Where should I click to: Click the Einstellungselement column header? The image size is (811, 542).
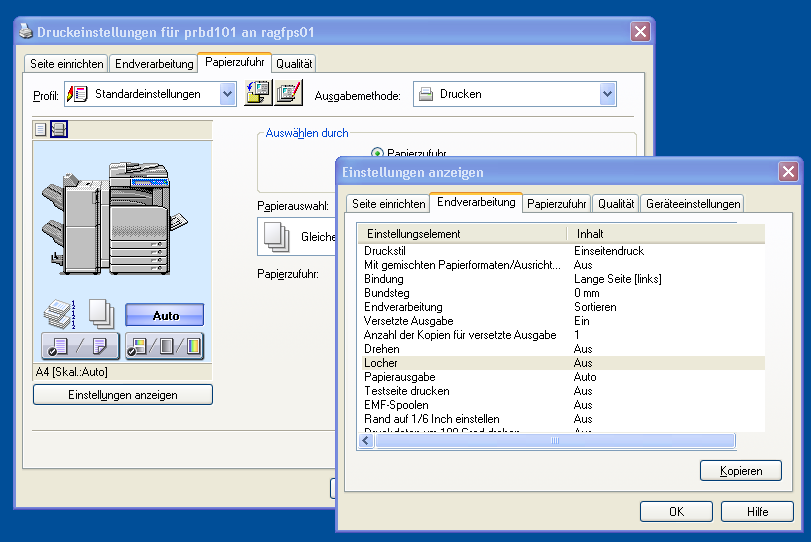pyautogui.click(x=462, y=234)
